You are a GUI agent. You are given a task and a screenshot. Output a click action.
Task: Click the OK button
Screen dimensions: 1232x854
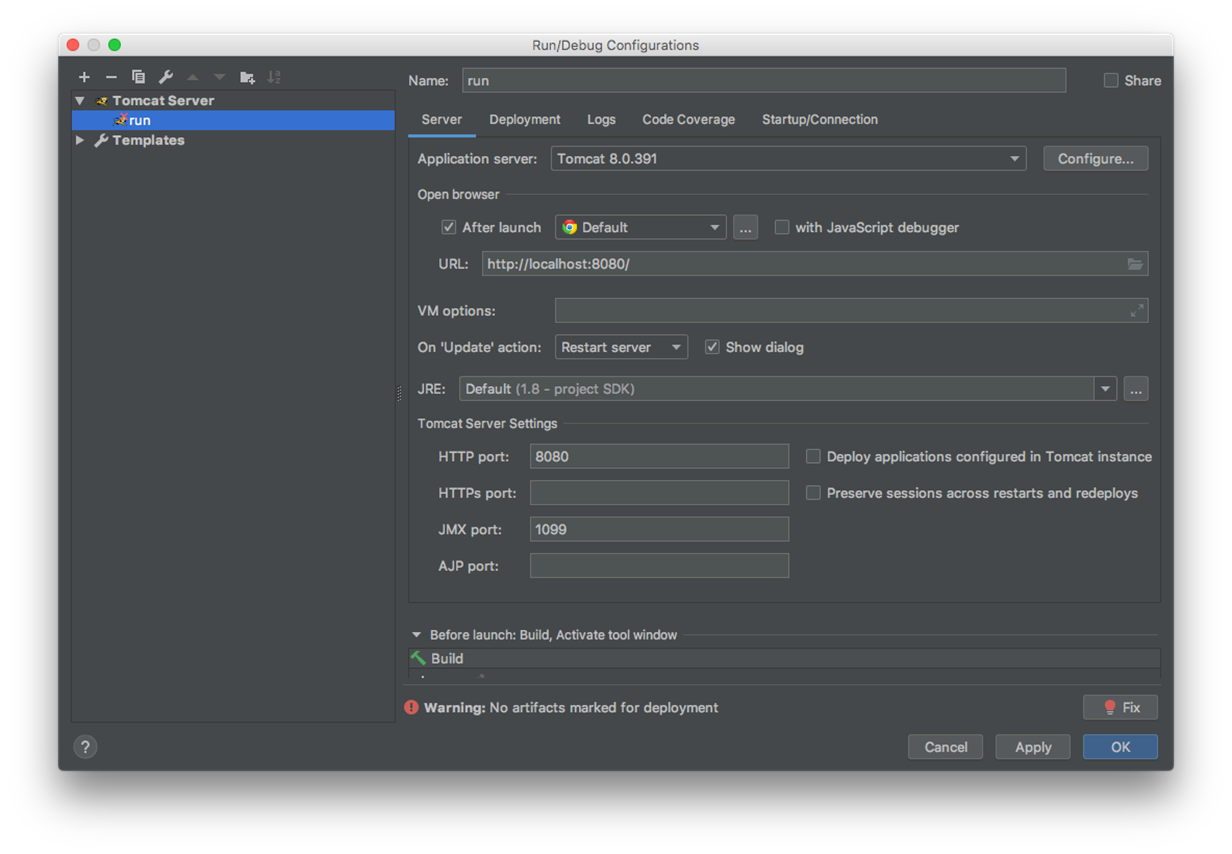click(x=1120, y=747)
